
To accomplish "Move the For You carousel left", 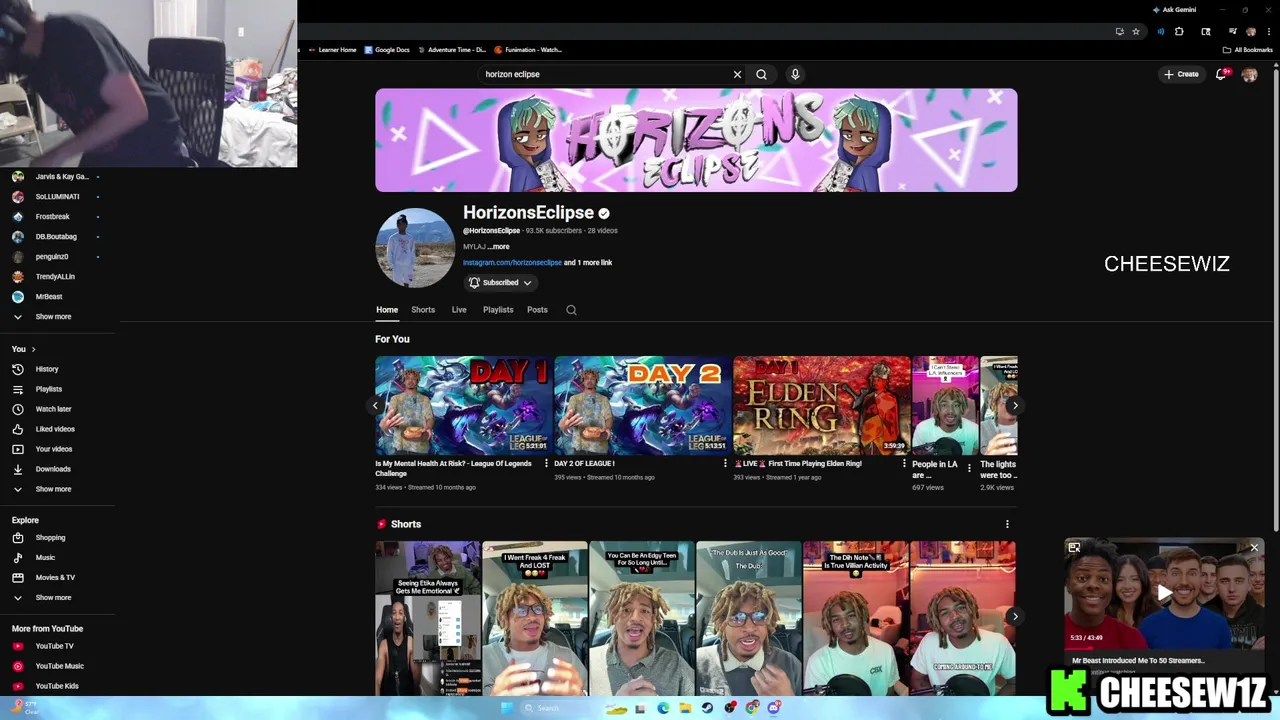I will coord(375,405).
